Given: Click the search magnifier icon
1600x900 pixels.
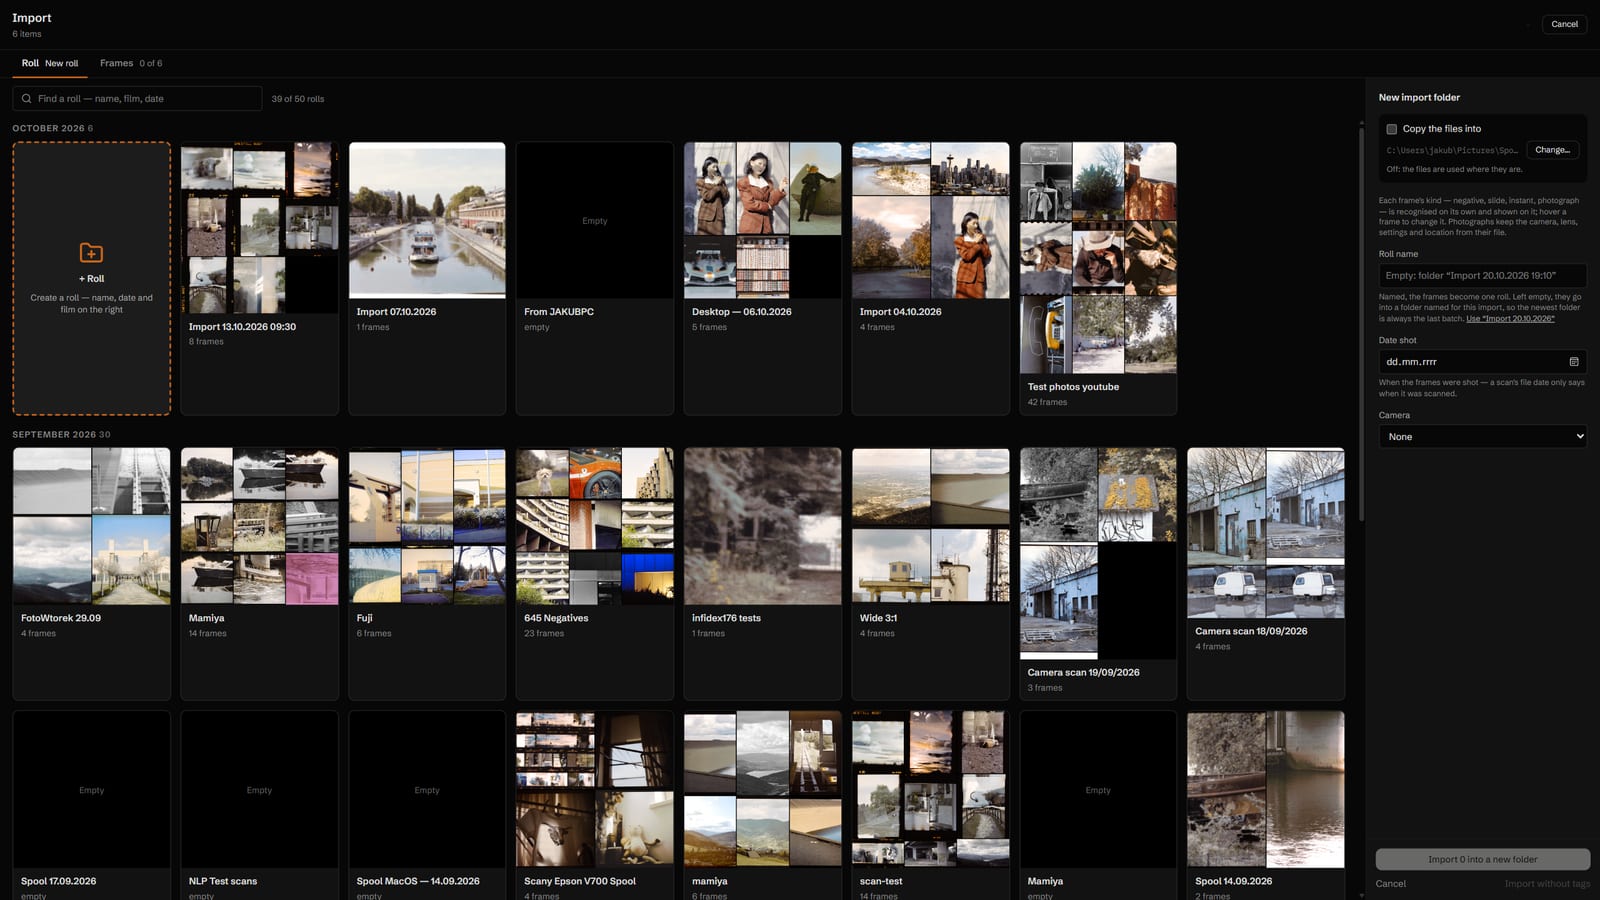Looking at the screenshot, I should [x=26, y=99].
